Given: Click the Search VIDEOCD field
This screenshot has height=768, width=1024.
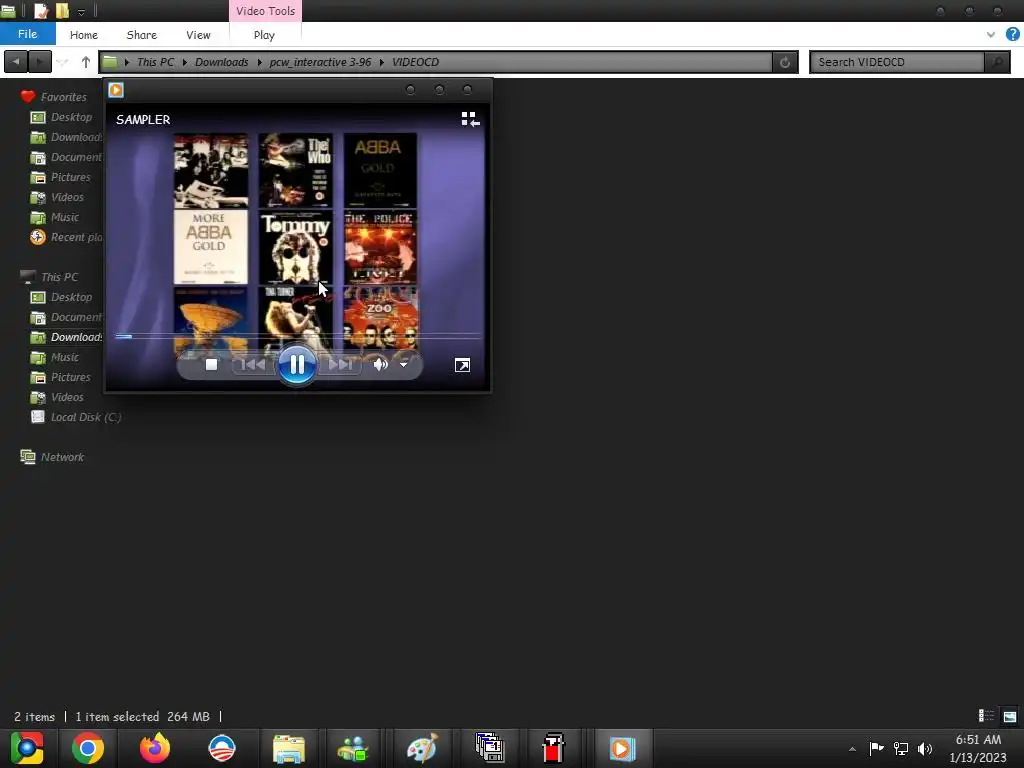Looking at the screenshot, I should point(897,62).
